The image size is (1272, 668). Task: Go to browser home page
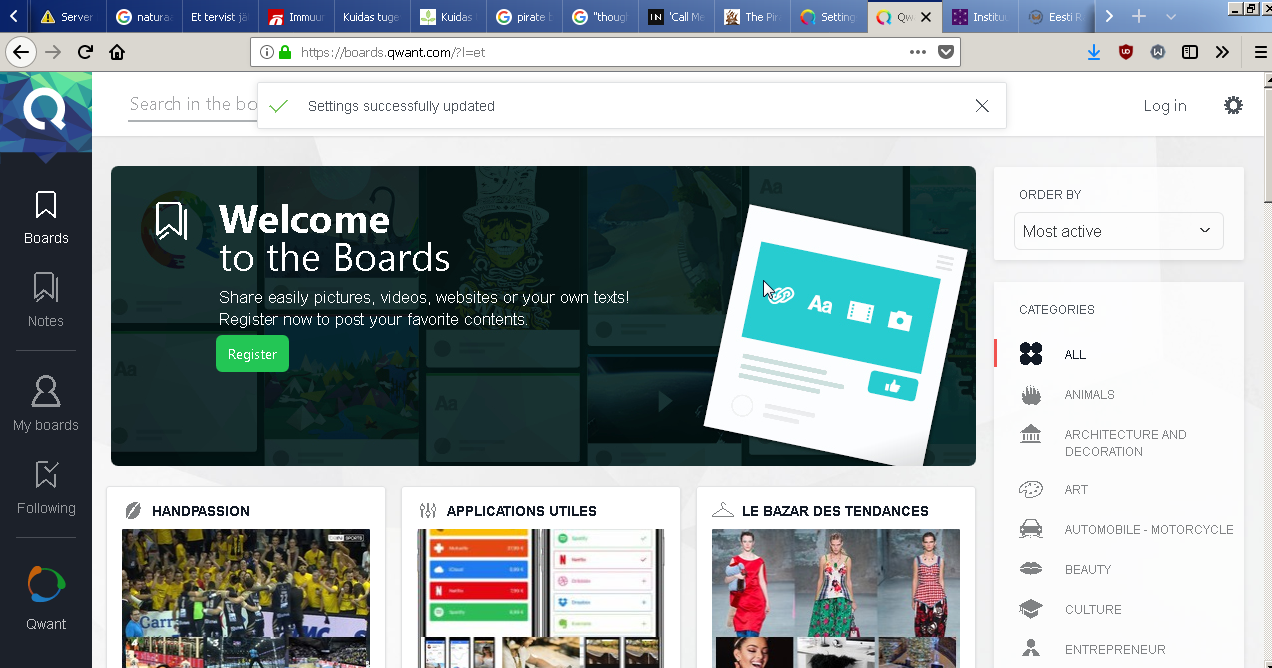(x=117, y=52)
